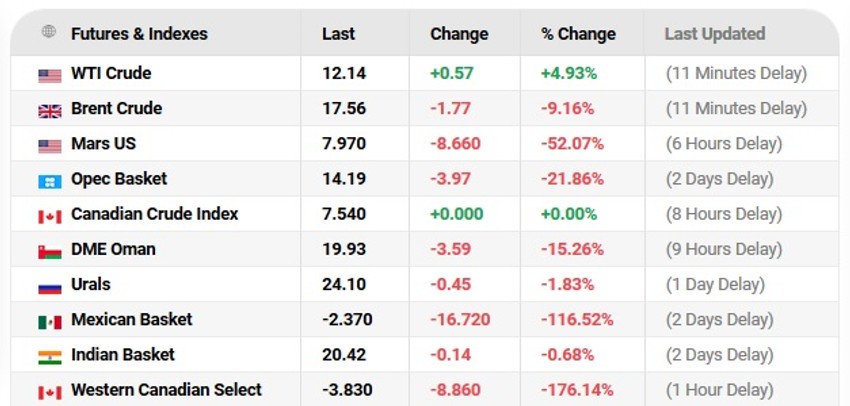Click the % Change column header
Screen dimensions: 850x406
pos(578,34)
